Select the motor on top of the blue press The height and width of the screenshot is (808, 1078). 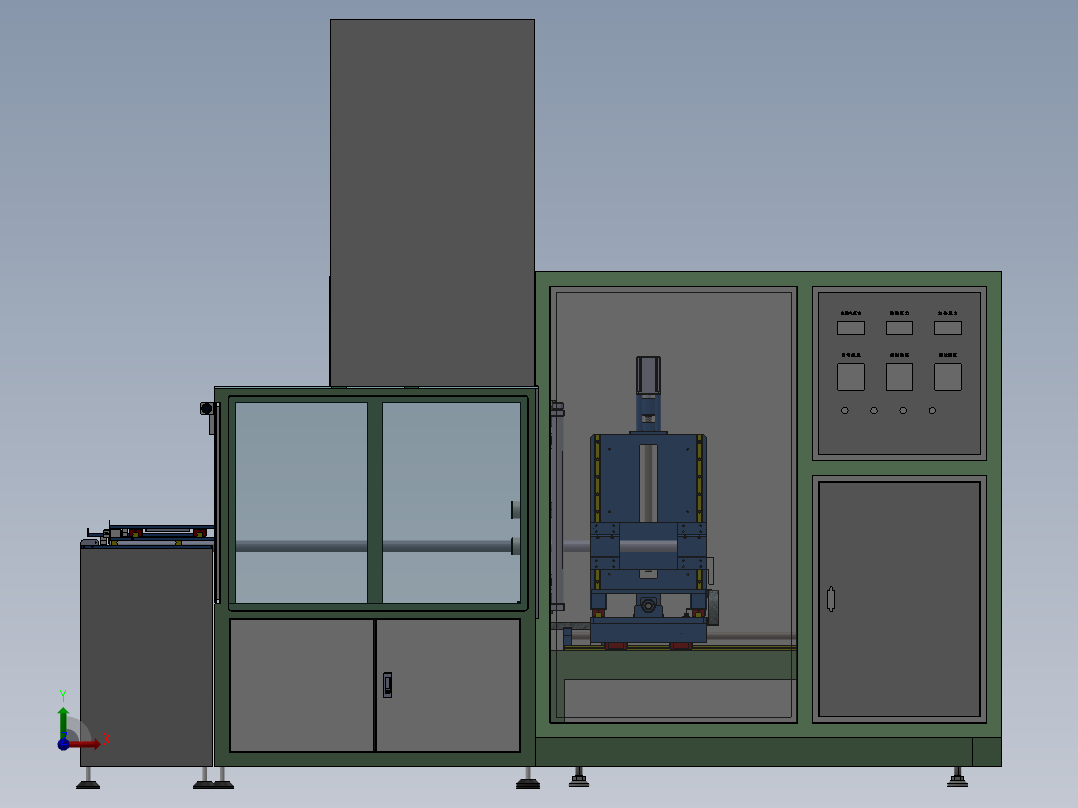[648, 375]
